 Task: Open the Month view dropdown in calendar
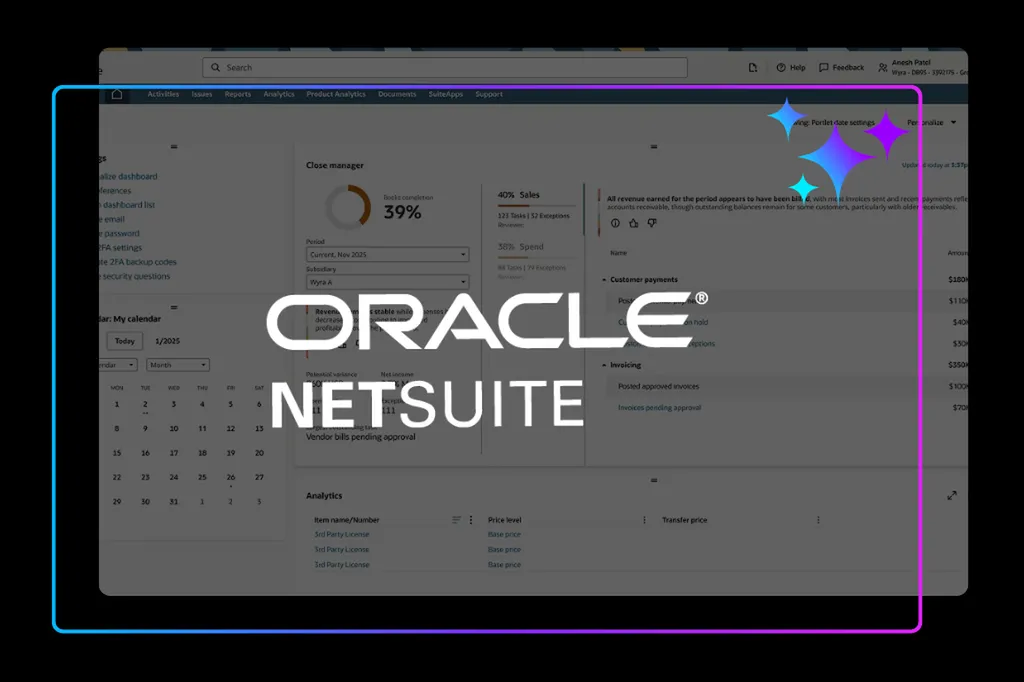pos(178,365)
